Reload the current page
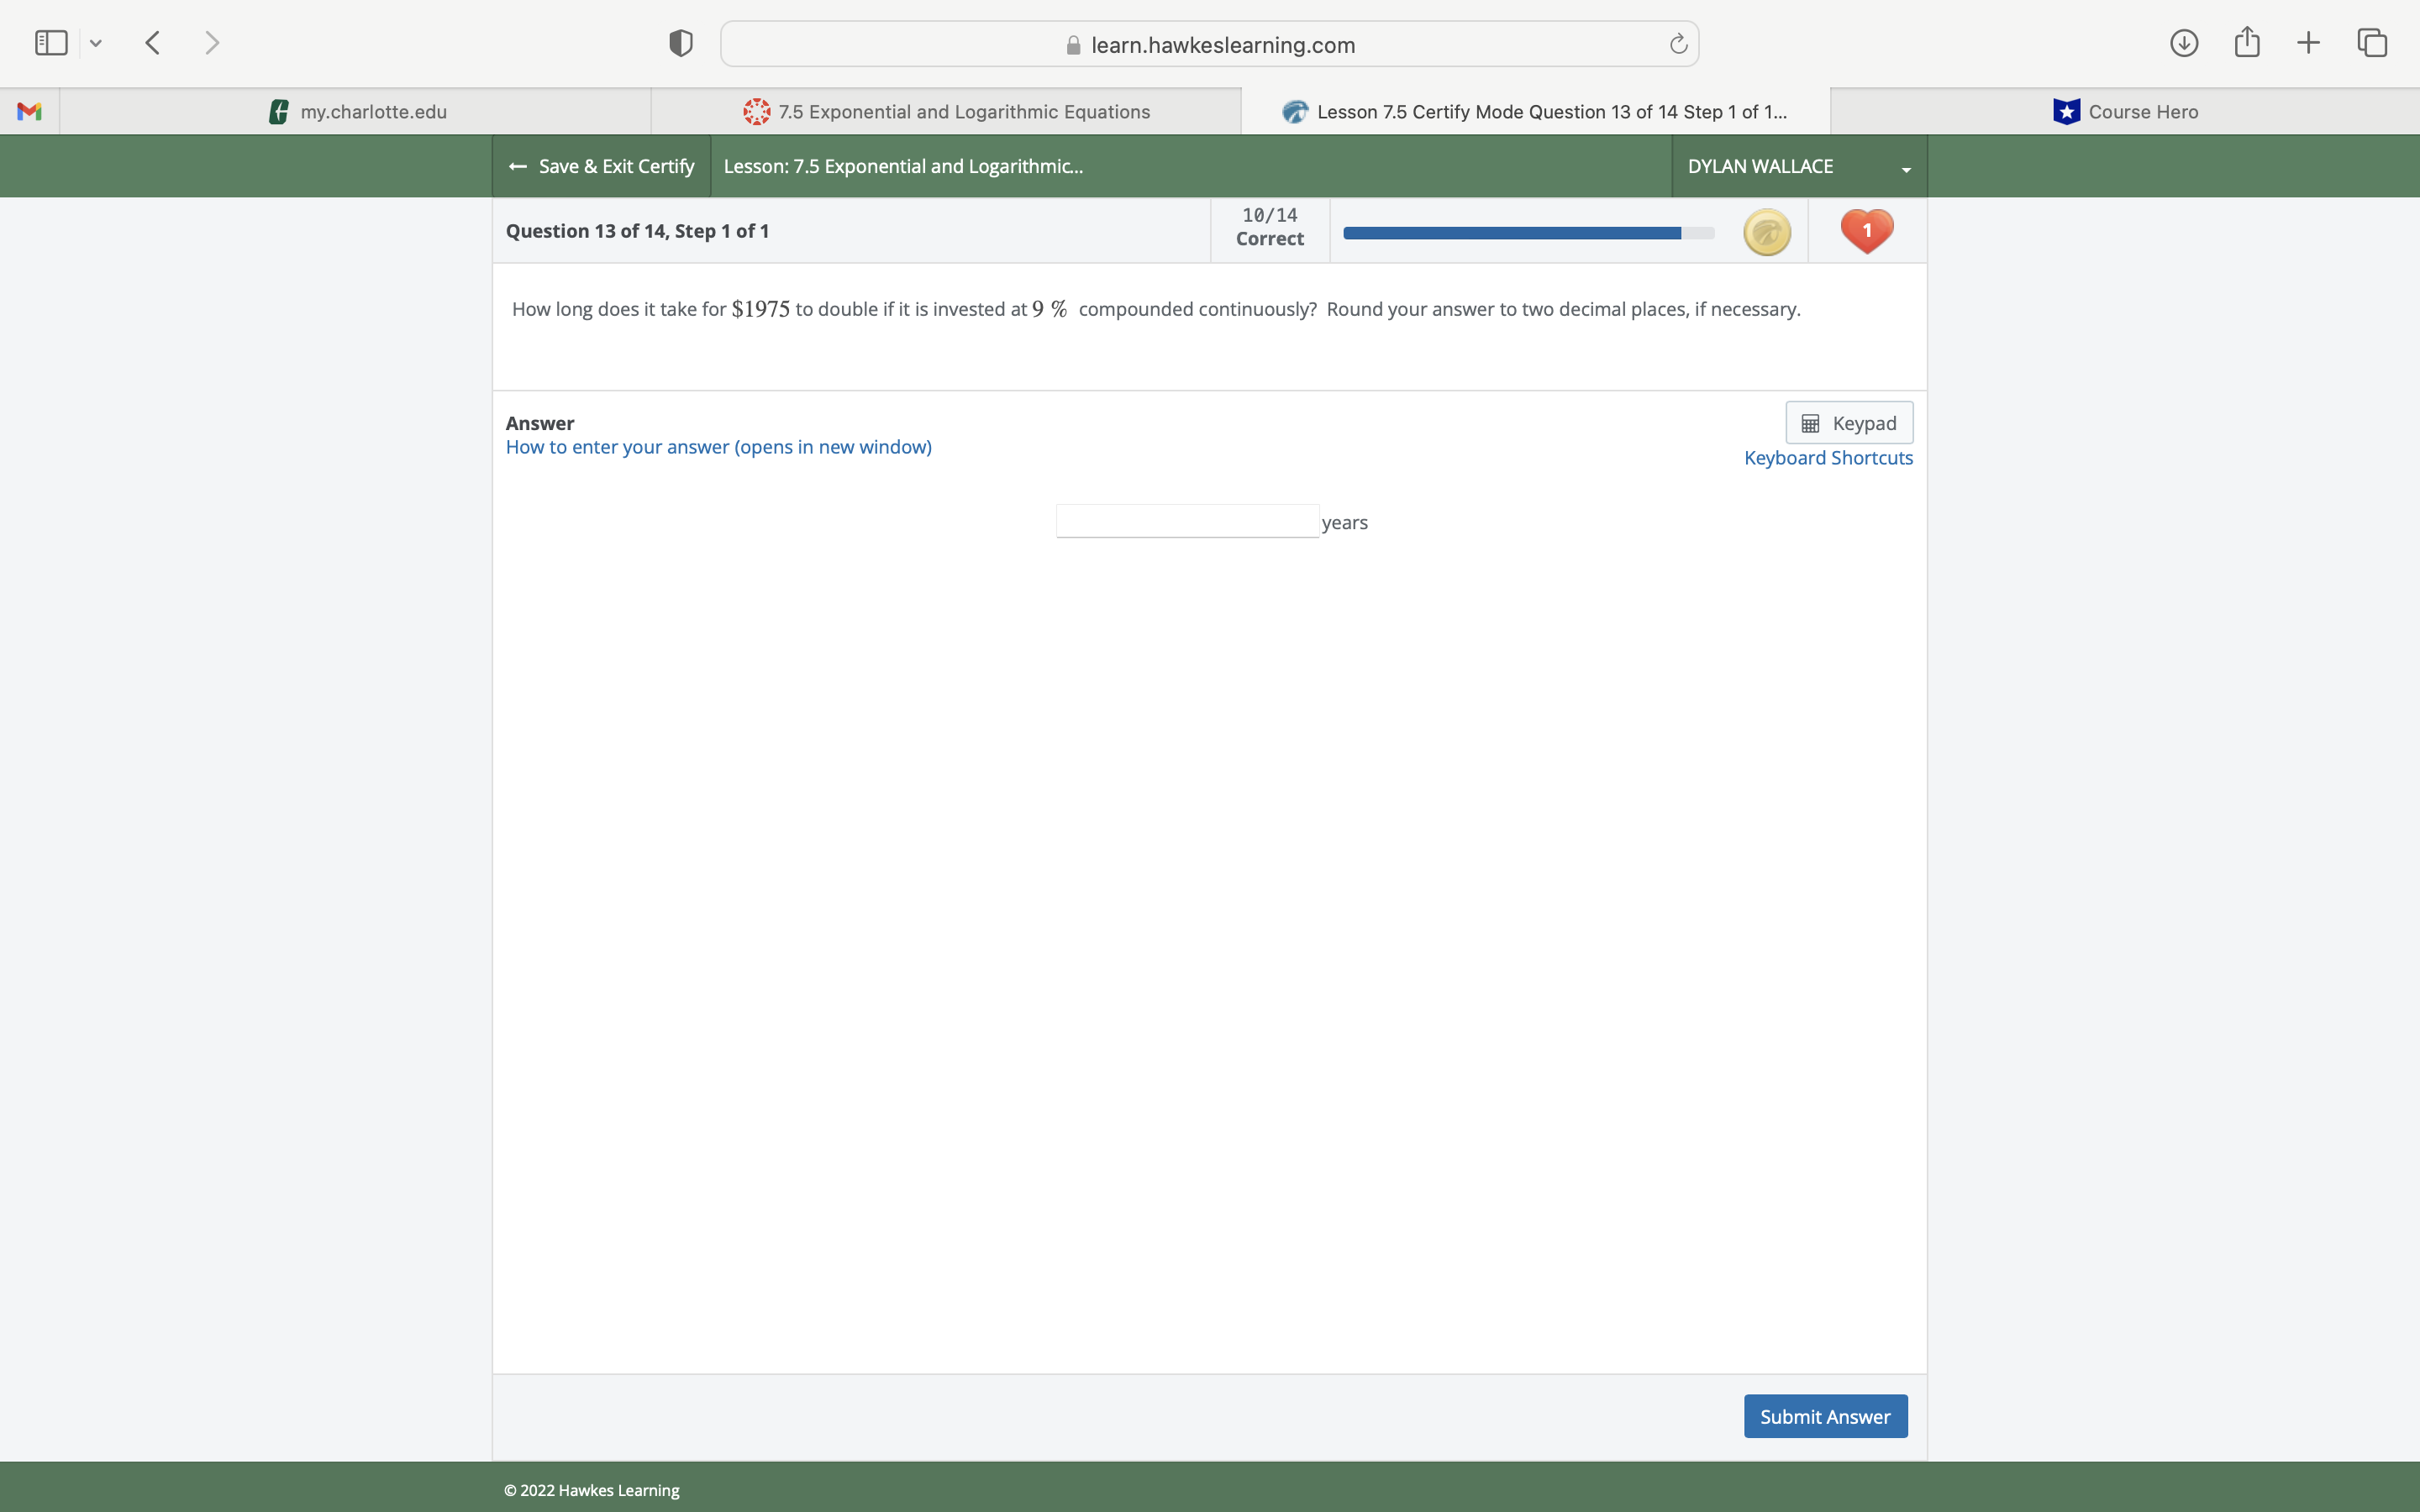Image resolution: width=2420 pixels, height=1512 pixels. click(1677, 43)
